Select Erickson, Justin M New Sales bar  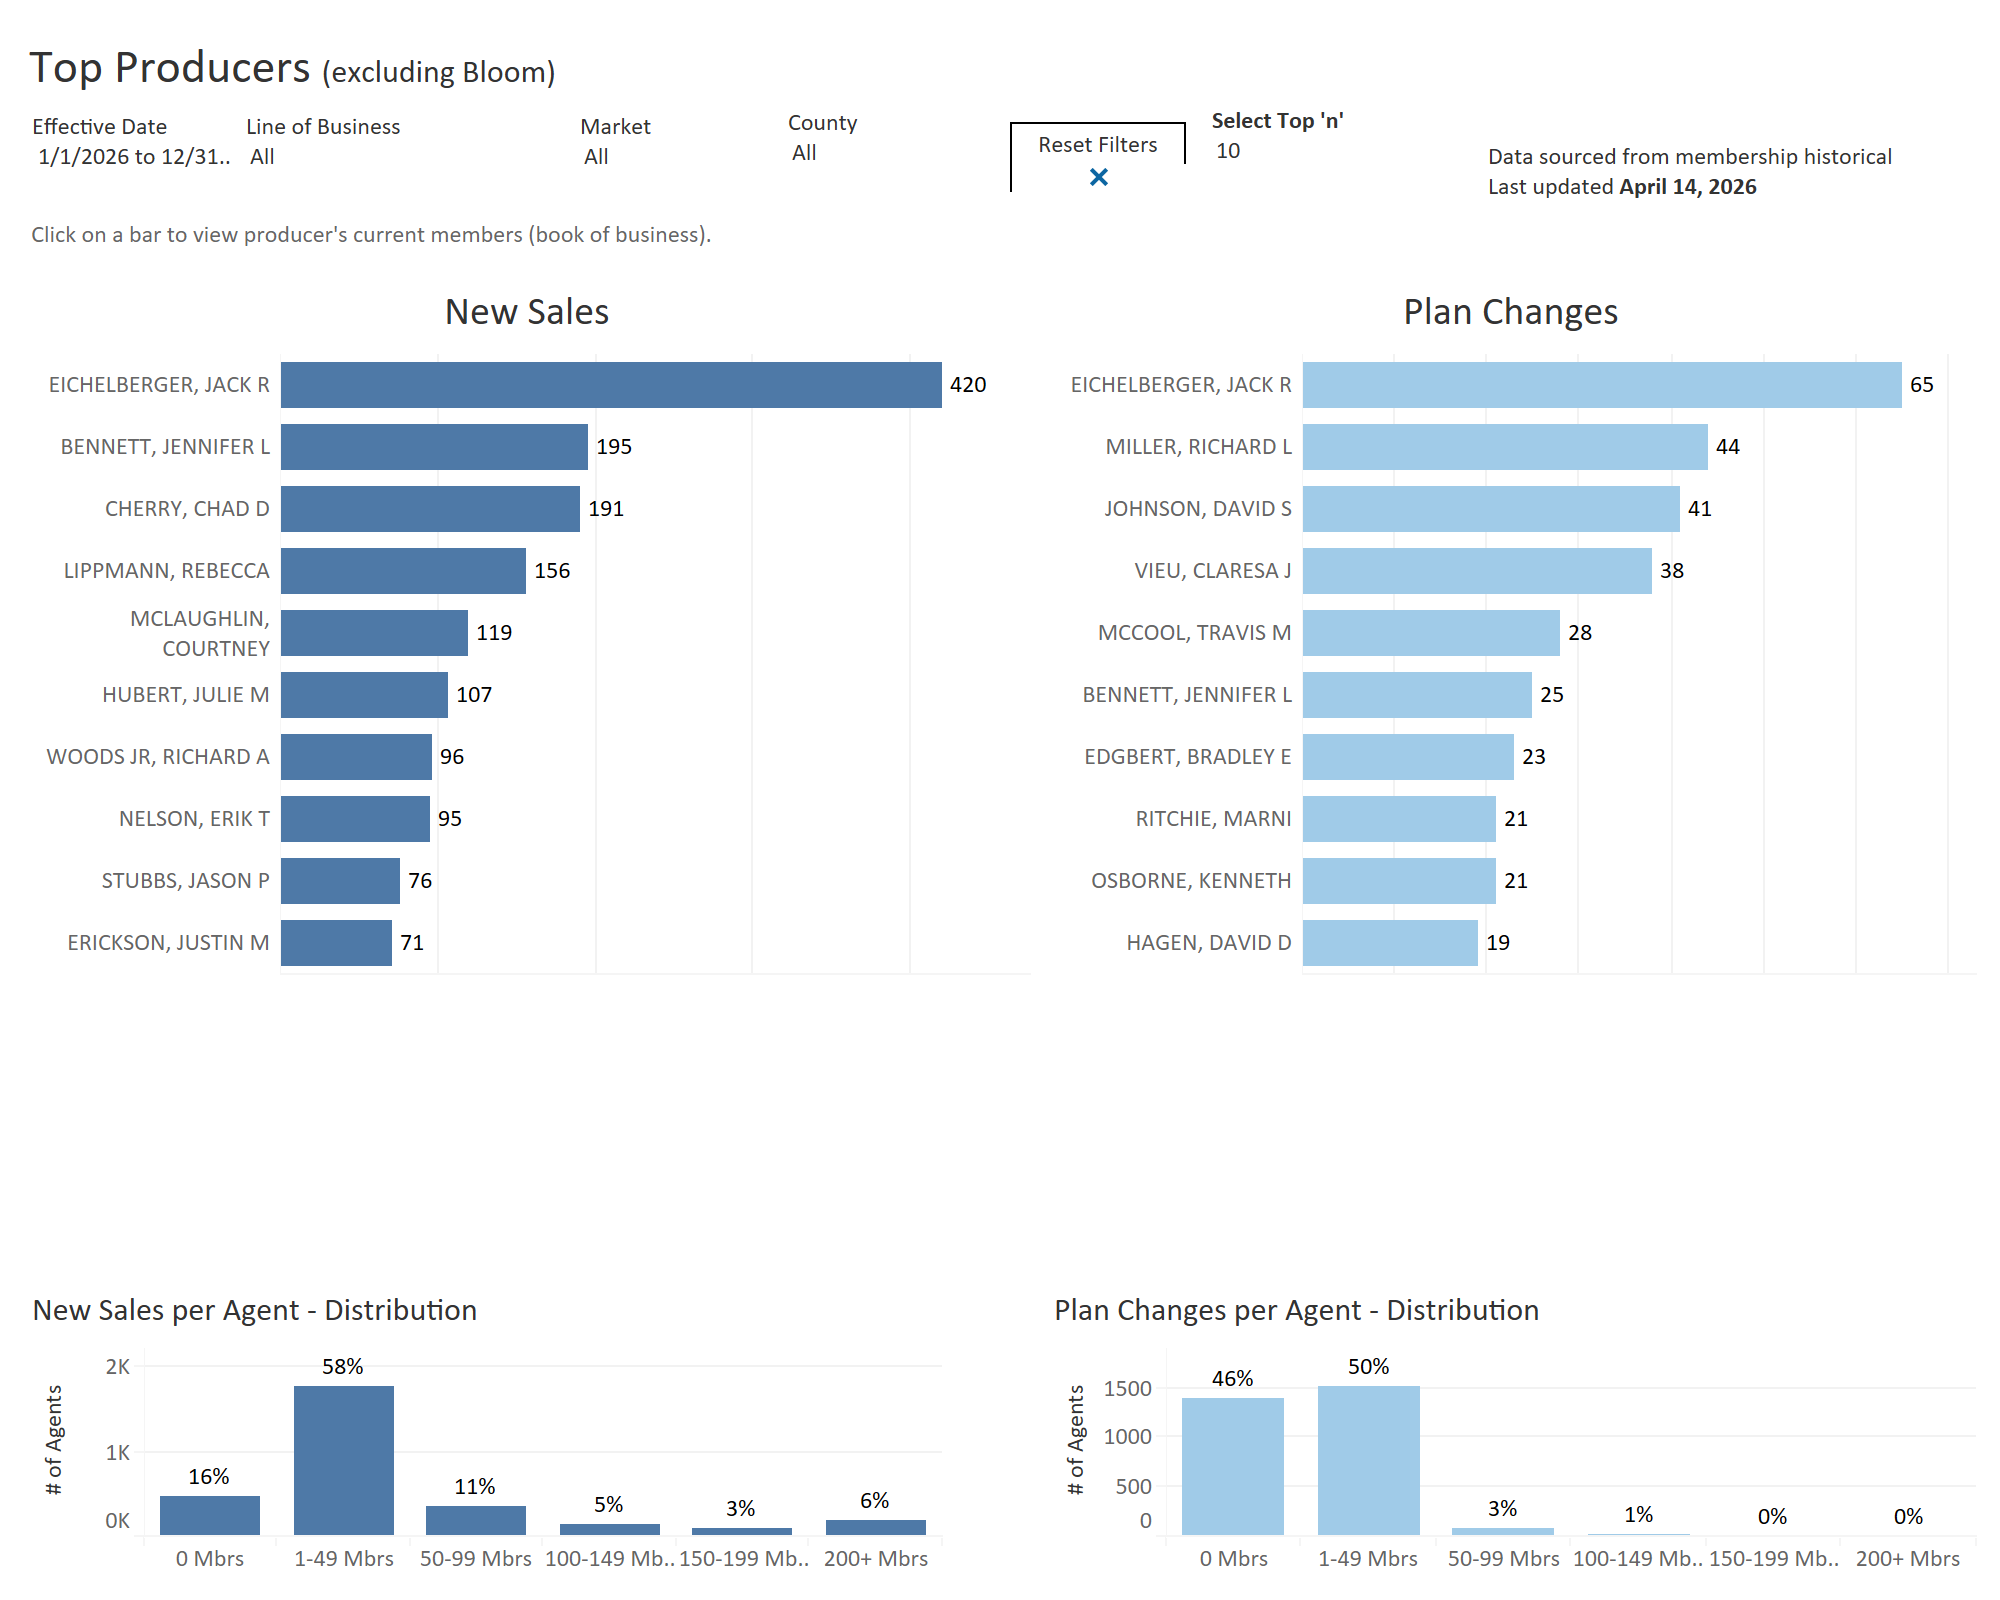coord(336,943)
